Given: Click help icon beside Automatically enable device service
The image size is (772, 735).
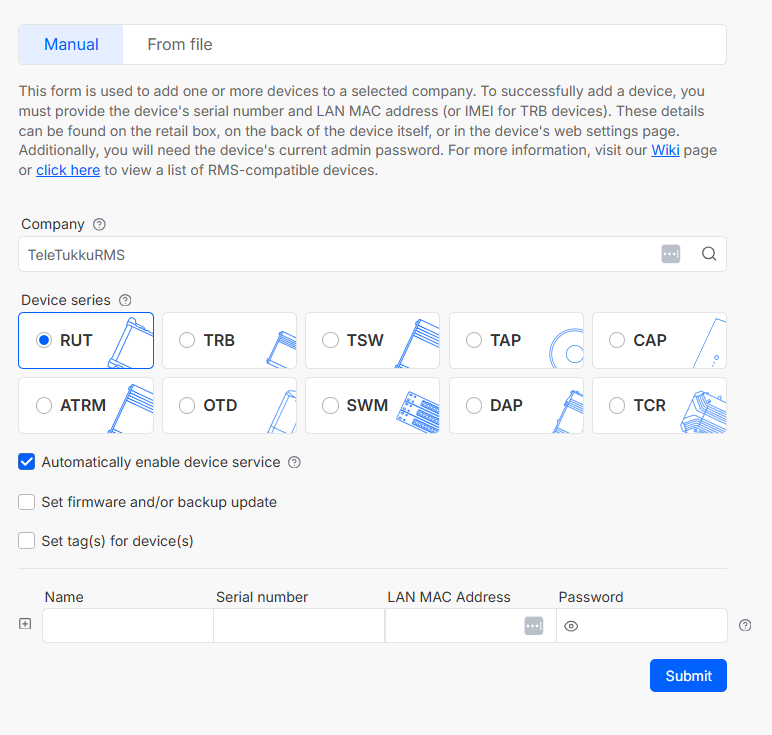Looking at the screenshot, I should tap(294, 463).
